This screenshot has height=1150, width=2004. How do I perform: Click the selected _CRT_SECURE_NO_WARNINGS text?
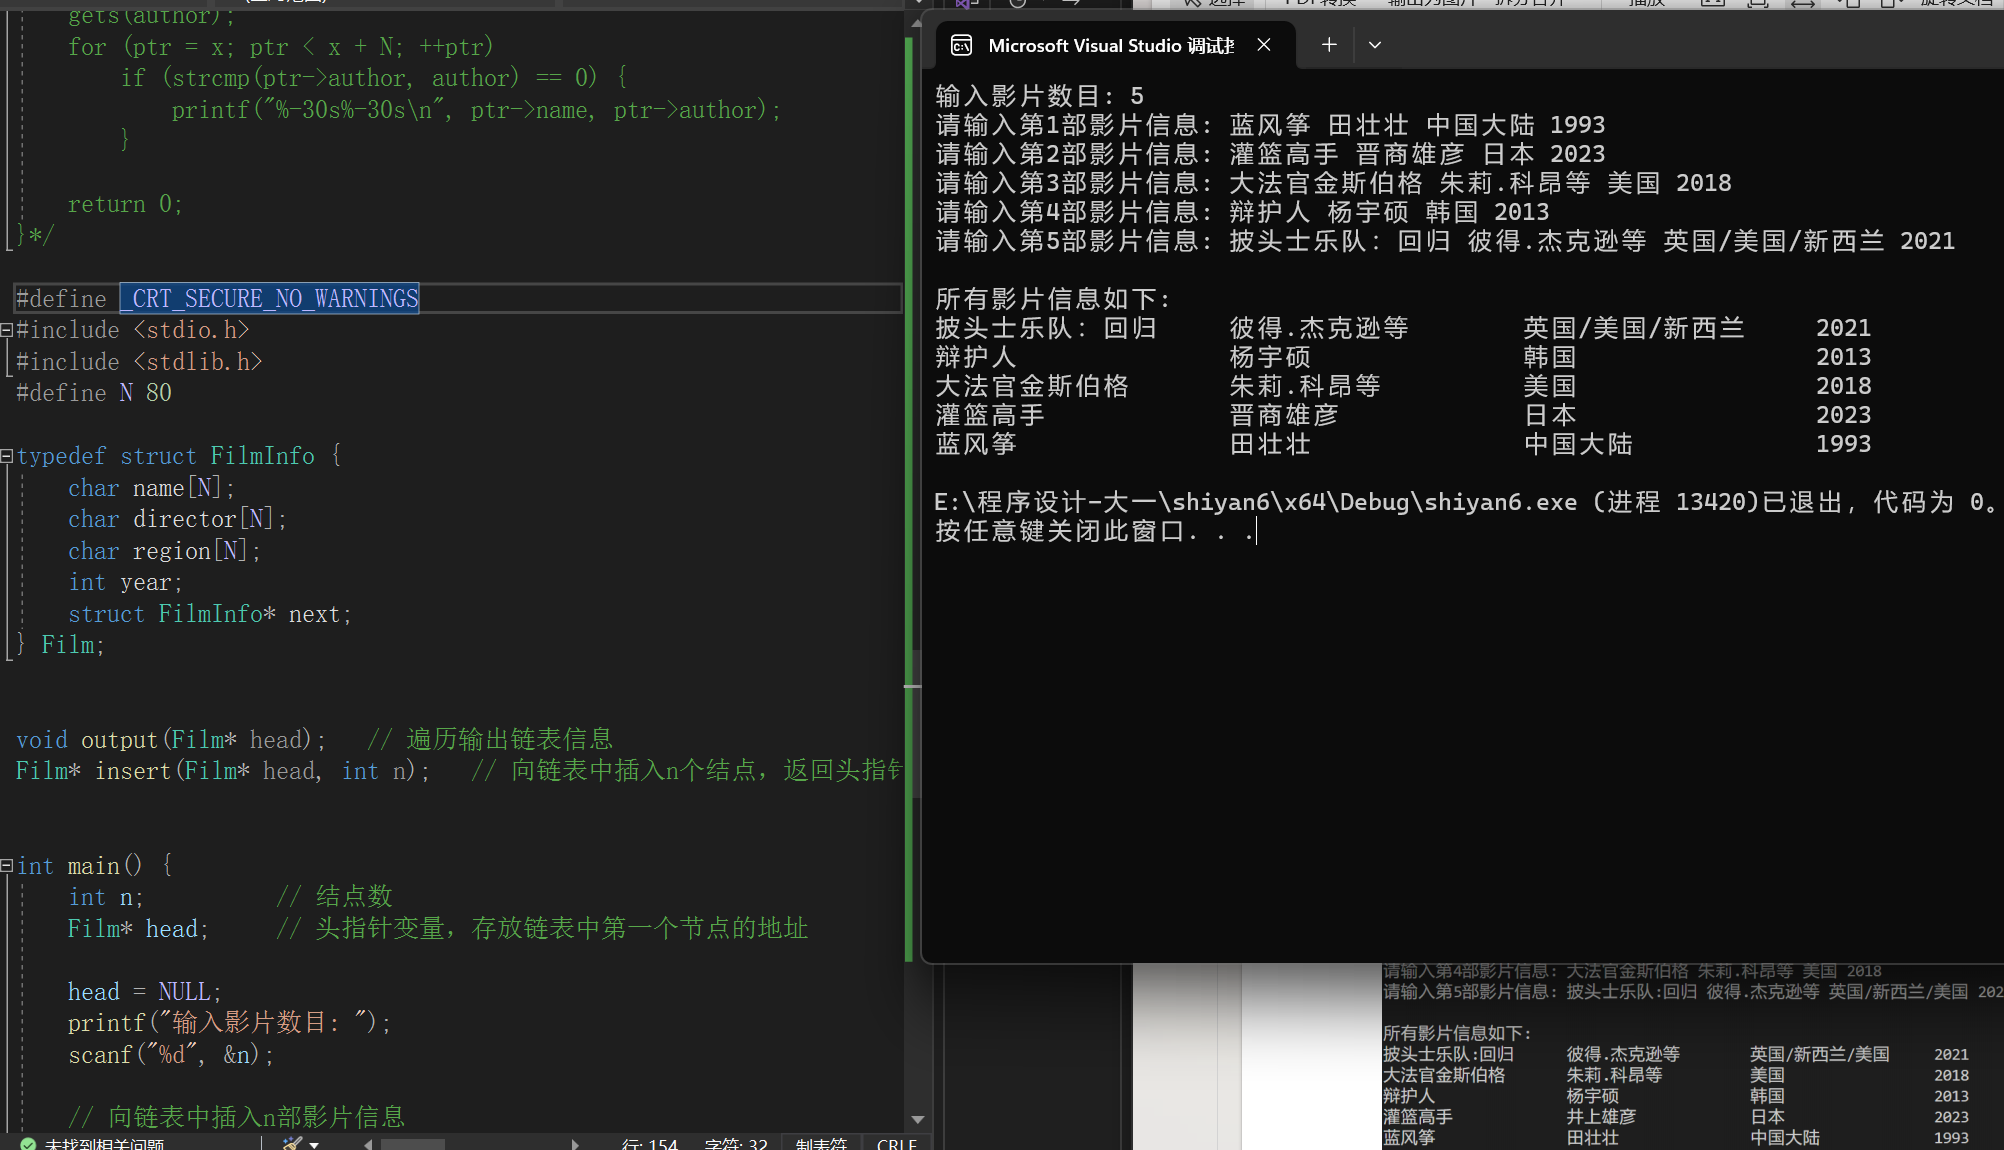(270, 298)
